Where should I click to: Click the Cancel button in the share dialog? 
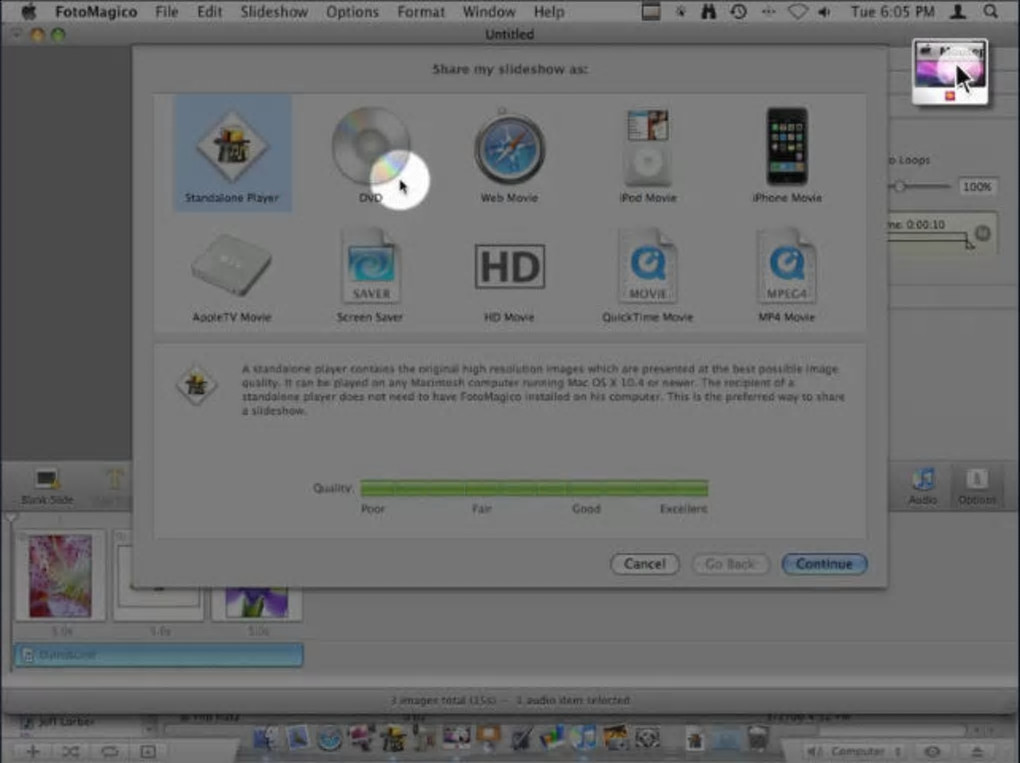(x=645, y=564)
